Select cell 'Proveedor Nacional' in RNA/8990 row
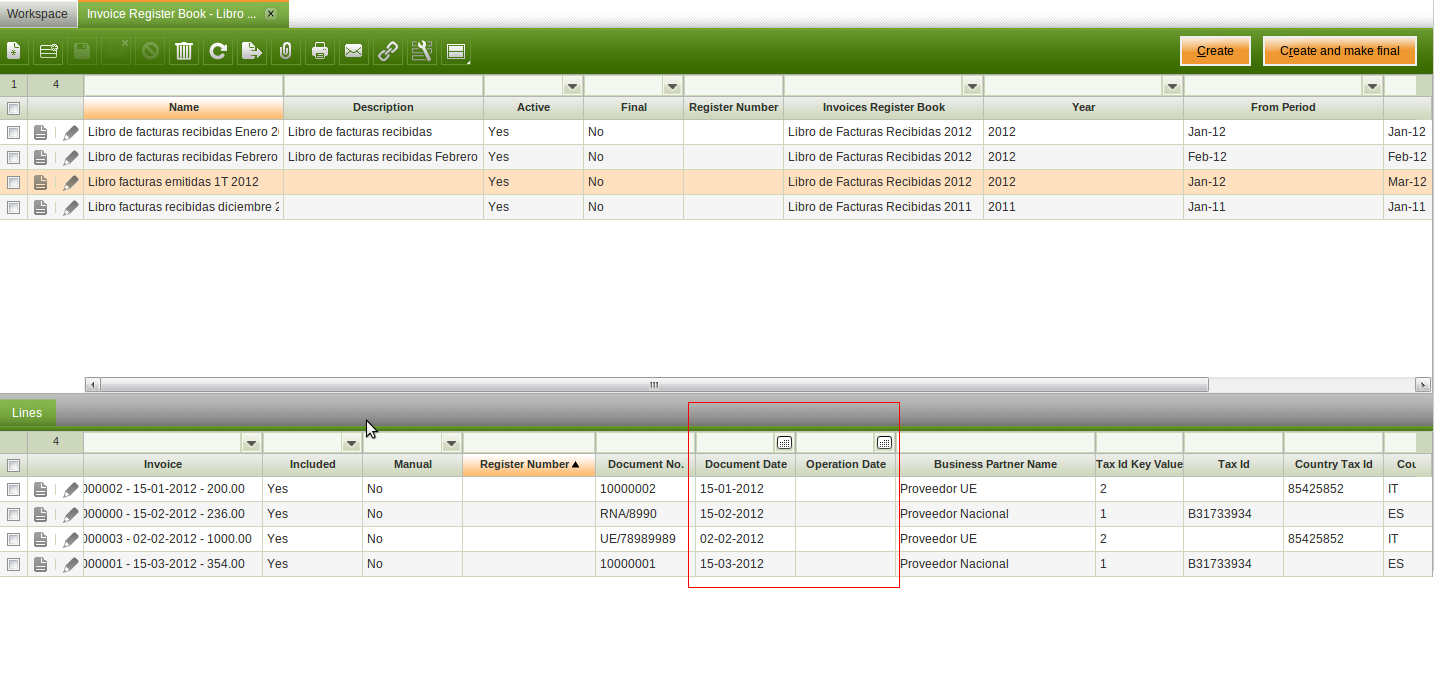 [995, 514]
